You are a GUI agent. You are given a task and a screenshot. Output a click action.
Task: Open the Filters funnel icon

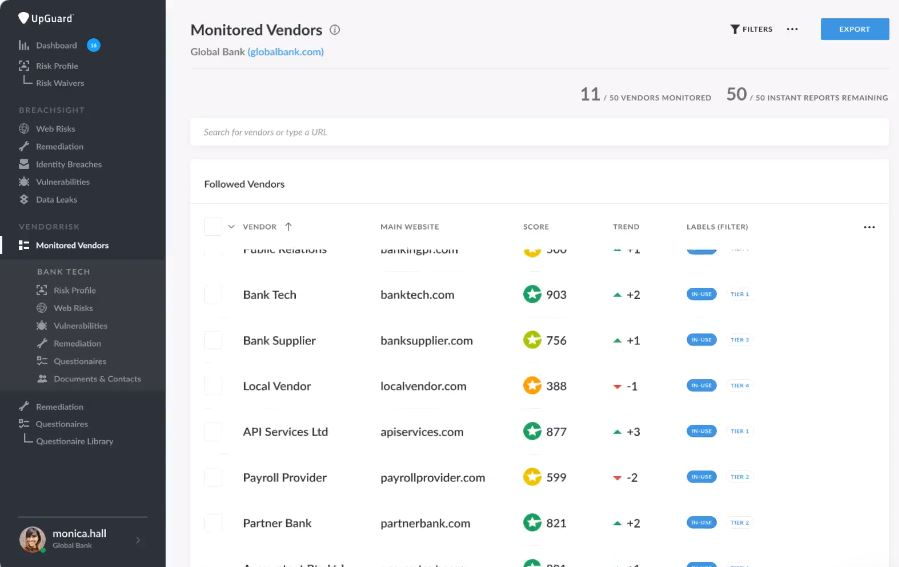click(734, 29)
